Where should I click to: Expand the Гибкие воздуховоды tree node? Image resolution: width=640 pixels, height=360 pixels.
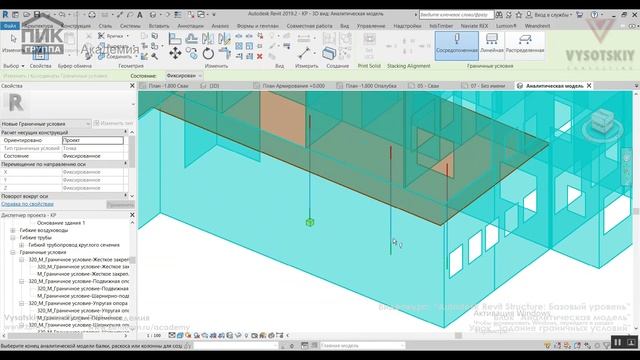[13, 230]
